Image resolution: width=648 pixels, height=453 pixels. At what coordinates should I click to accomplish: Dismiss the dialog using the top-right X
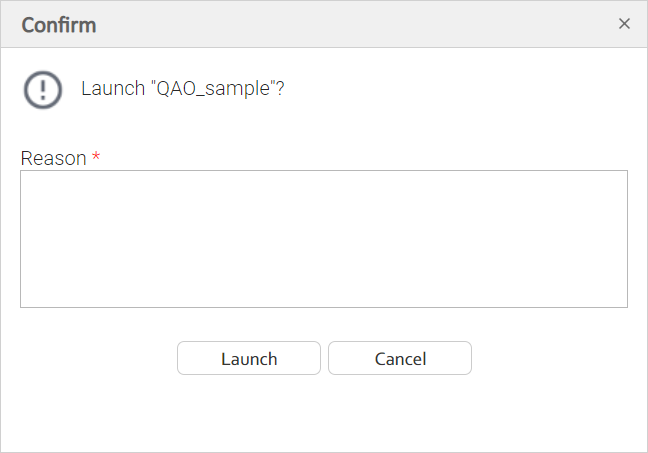click(624, 24)
